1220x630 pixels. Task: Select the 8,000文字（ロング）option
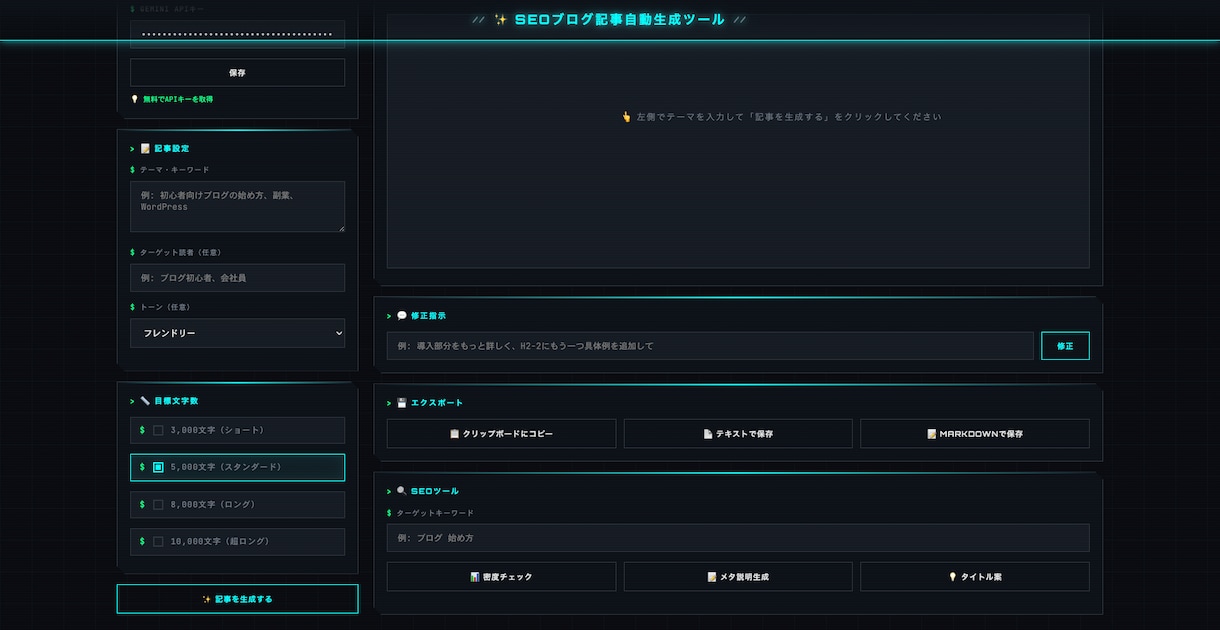237,504
